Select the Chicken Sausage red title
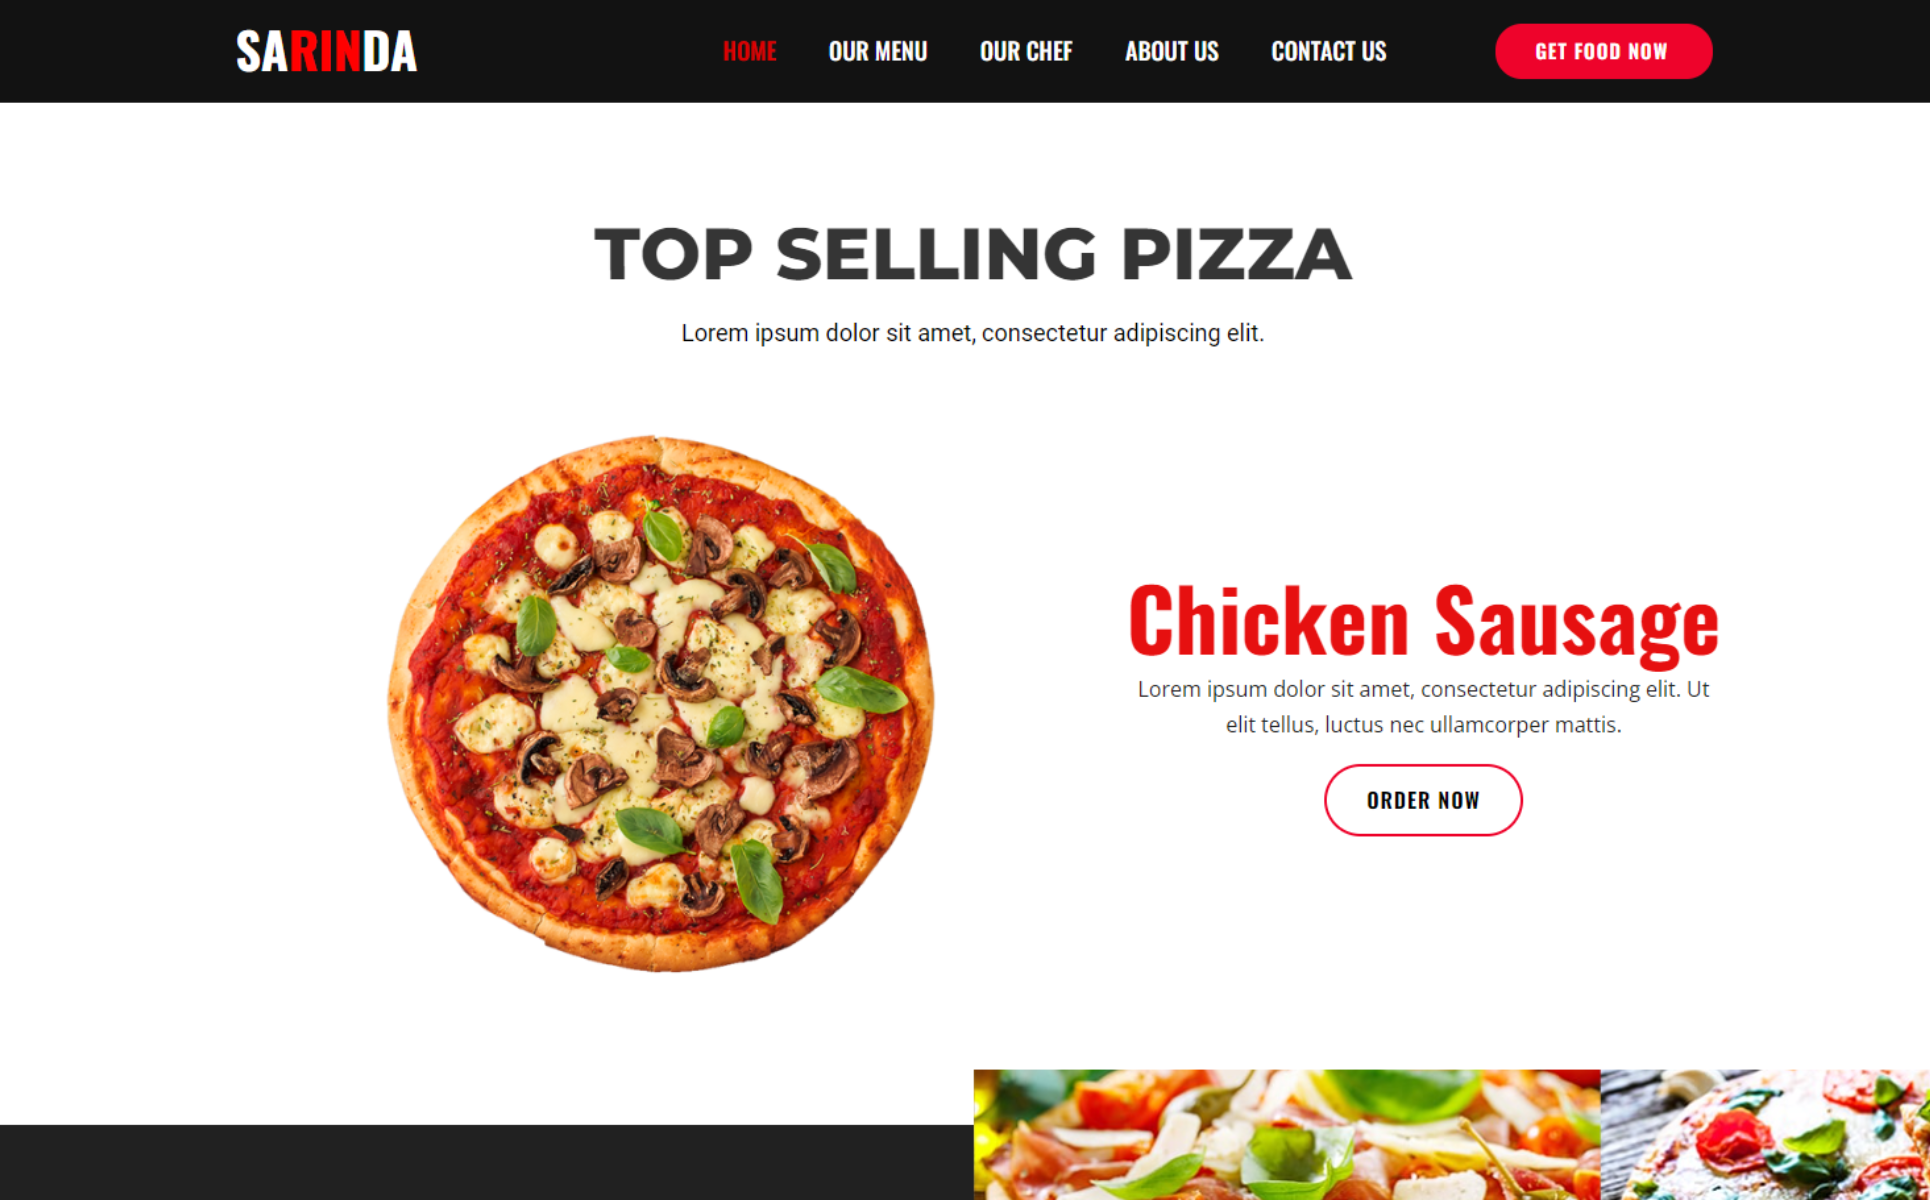 point(1423,622)
